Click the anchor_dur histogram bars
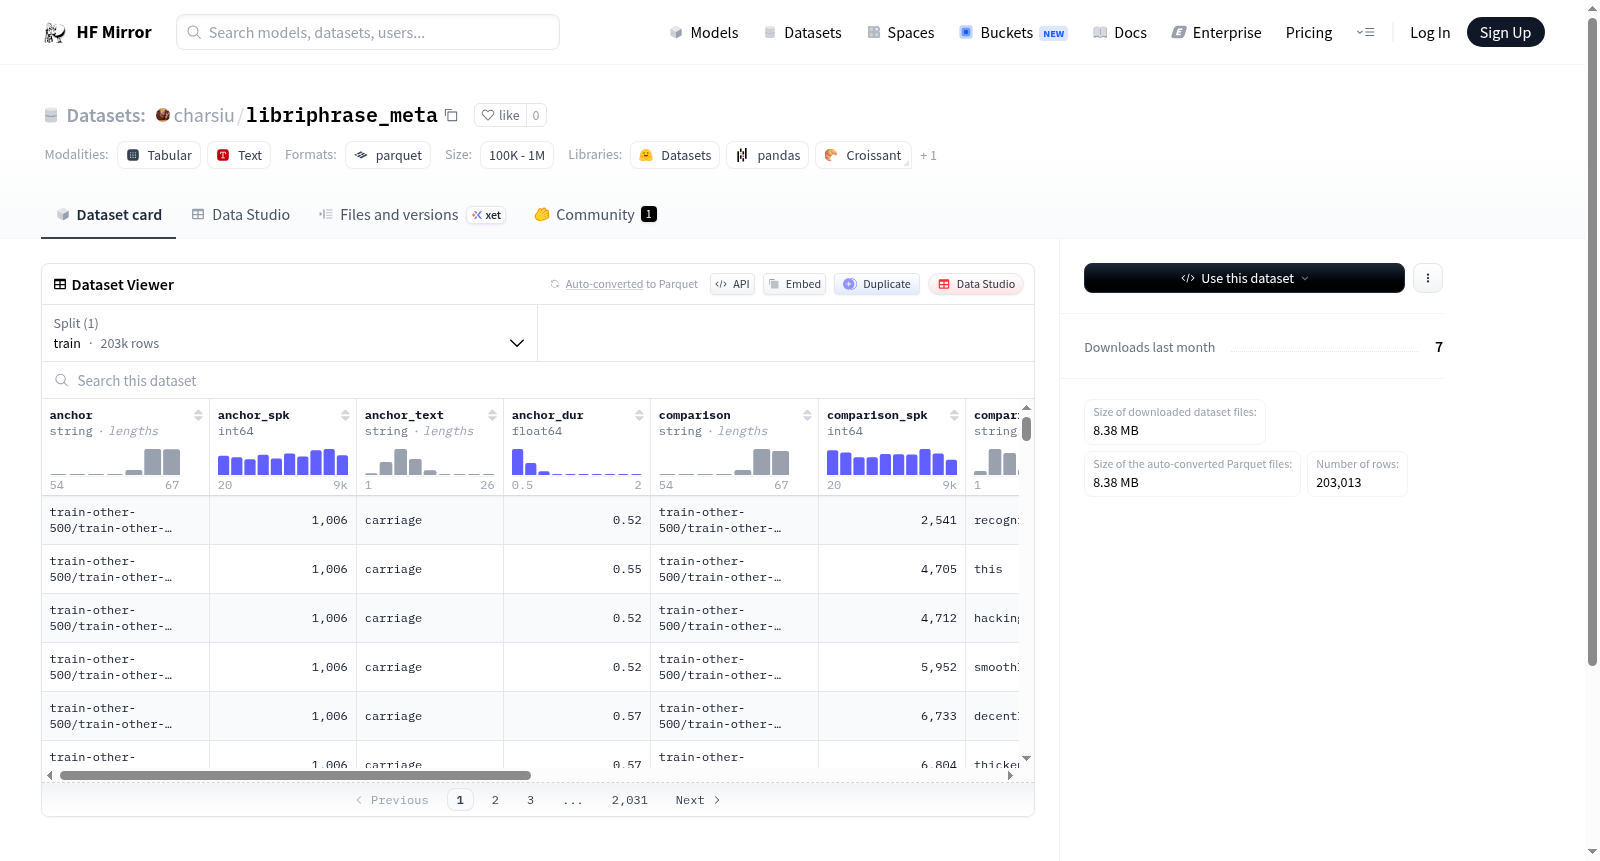The height and width of the screenshot is (861, 1600). coord(577,462)
